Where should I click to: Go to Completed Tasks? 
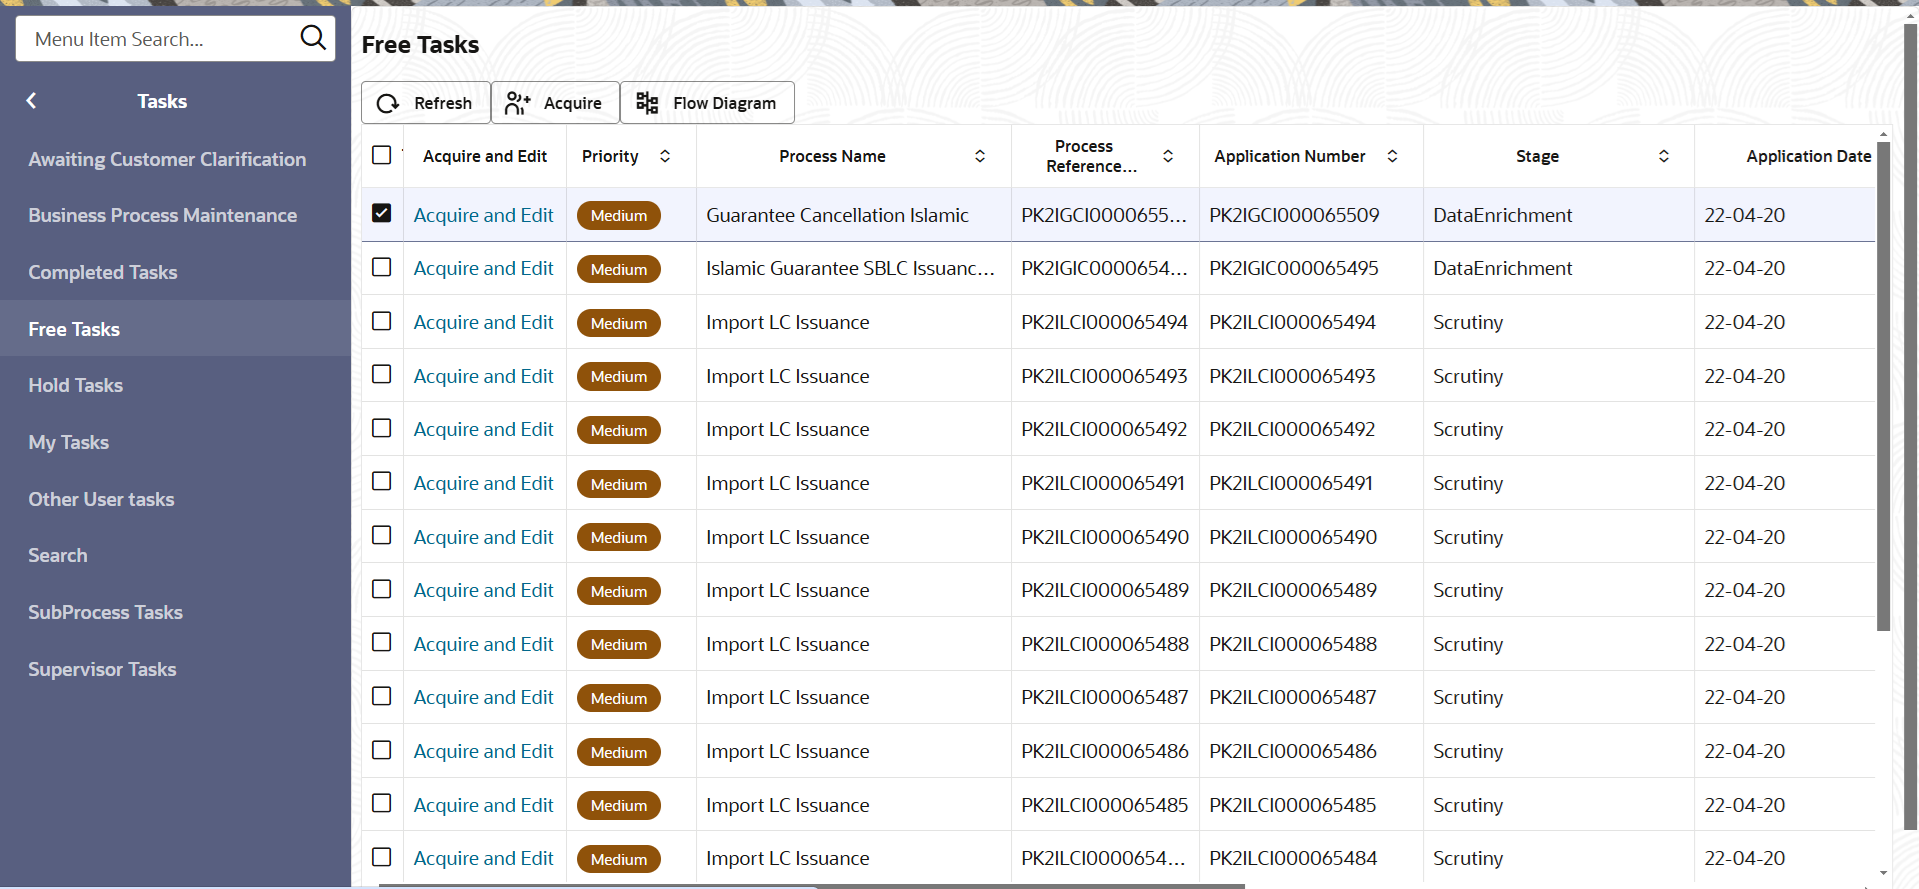point(103,272)
